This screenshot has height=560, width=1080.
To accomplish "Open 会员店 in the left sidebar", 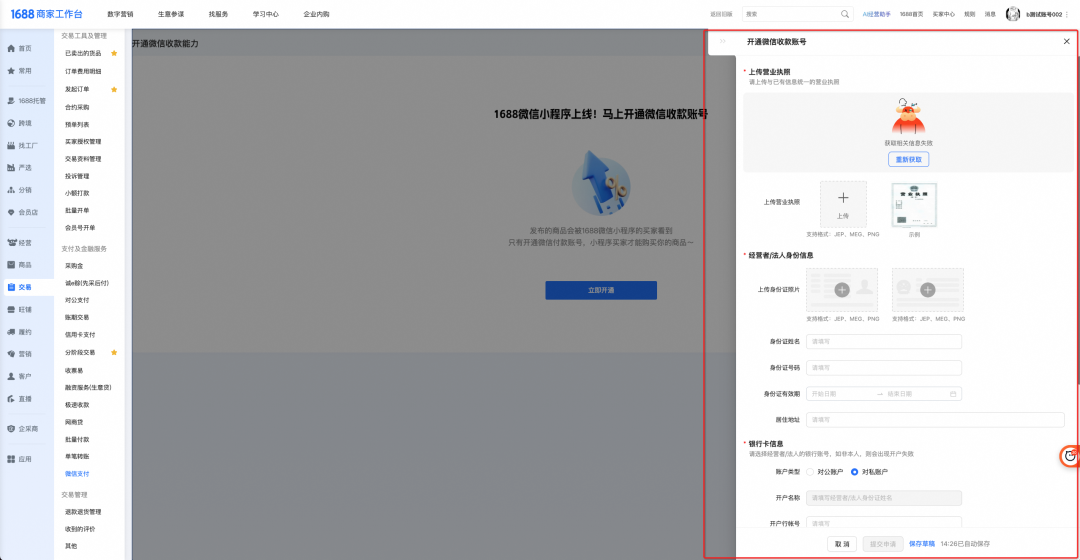I will [x=23, y=212].
